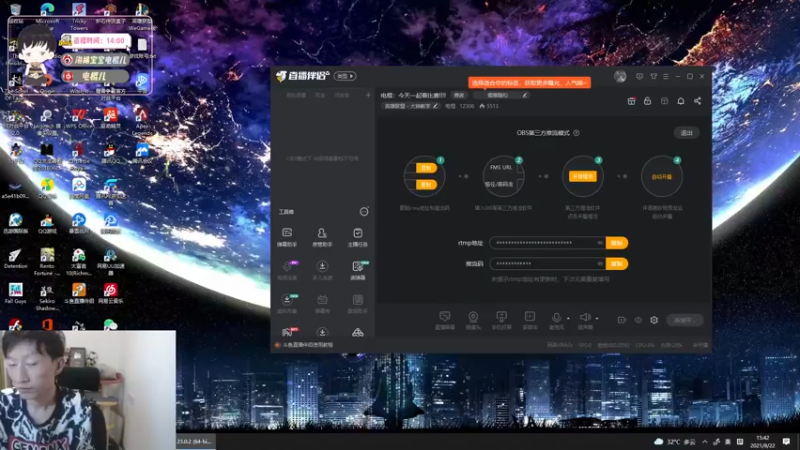
Task: Open Tricky Towers desktop shortcut
Action: pos(79,15)
